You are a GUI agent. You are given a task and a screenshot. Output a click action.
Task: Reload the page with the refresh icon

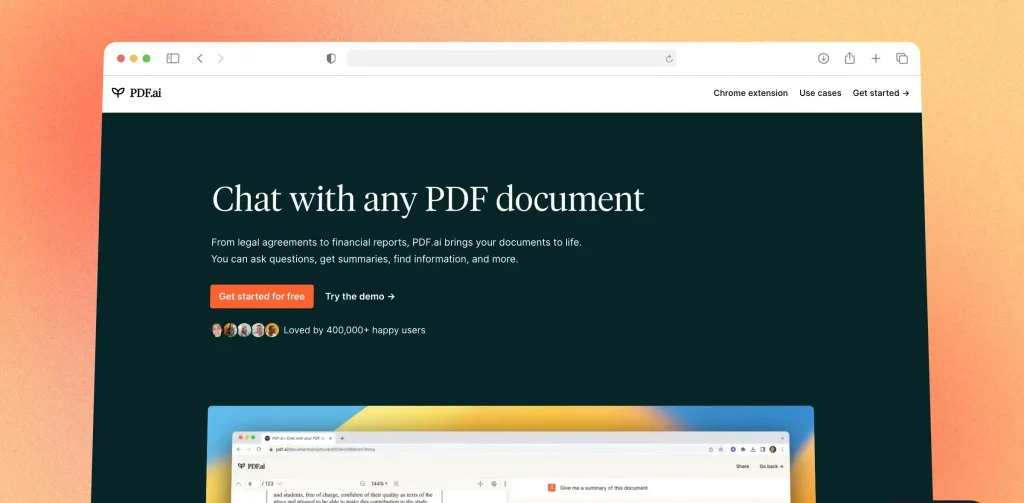tap(669, 59)
